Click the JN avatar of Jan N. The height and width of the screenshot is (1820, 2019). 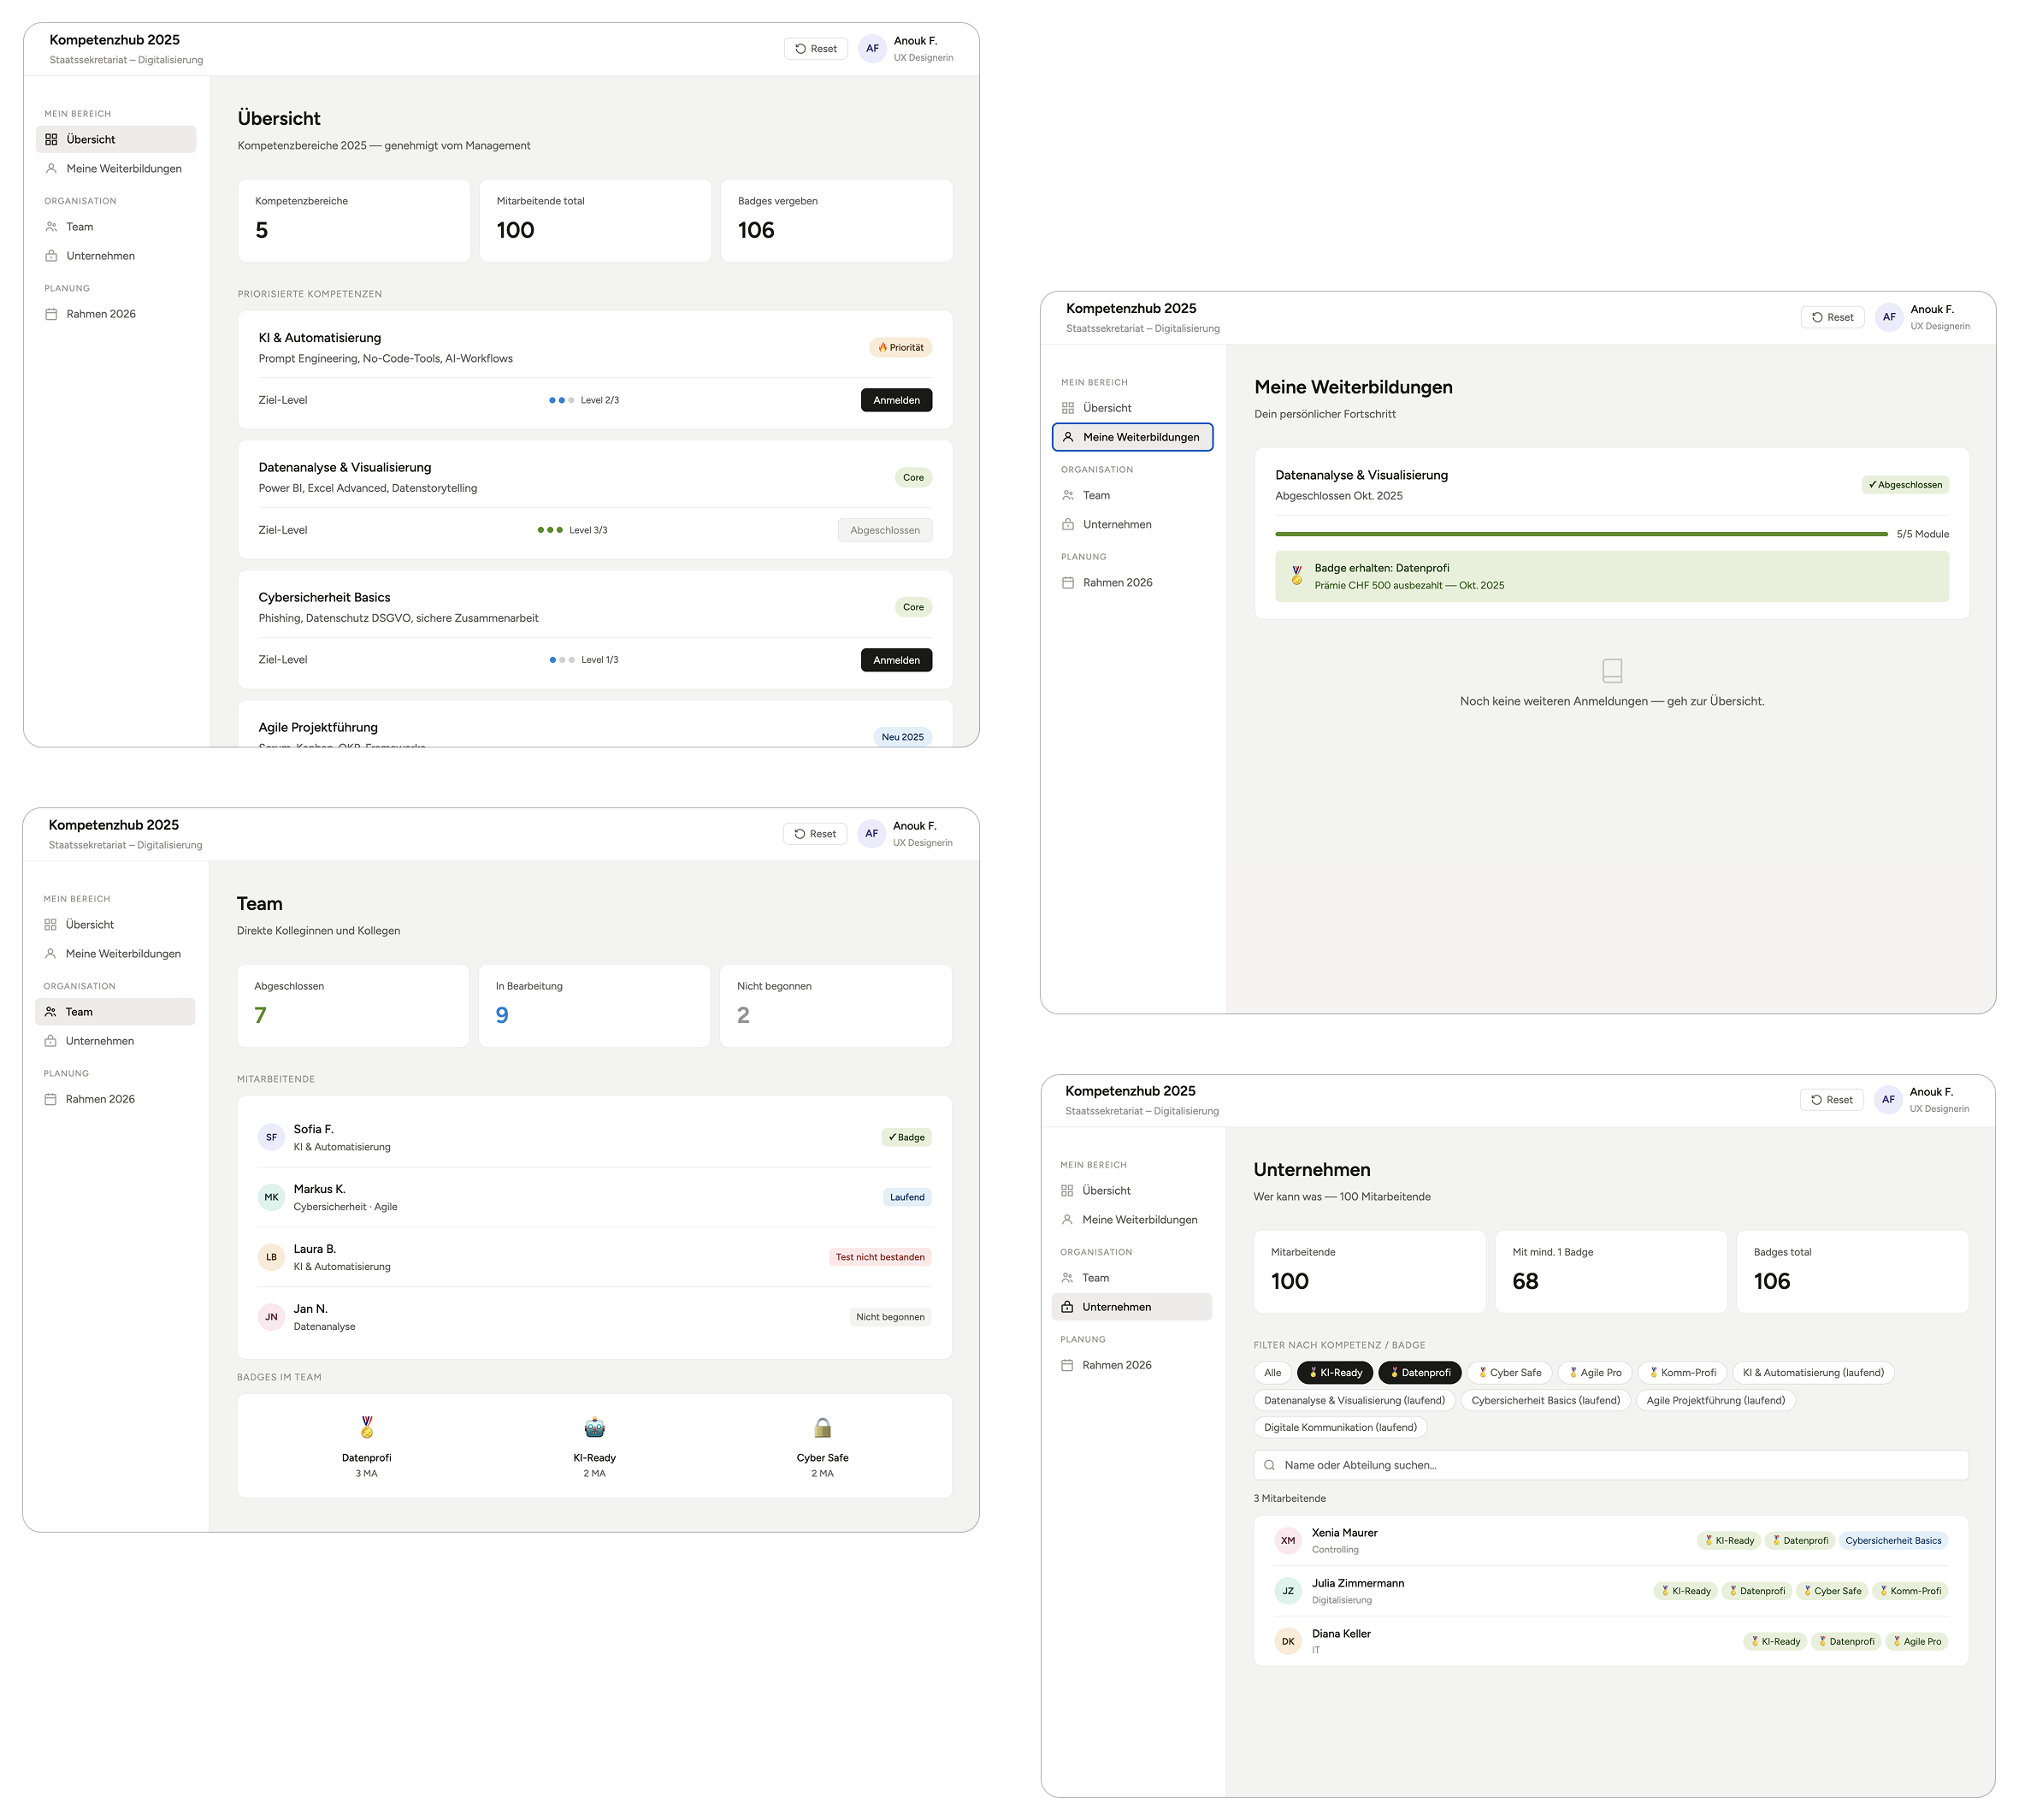click(271, 1317)
